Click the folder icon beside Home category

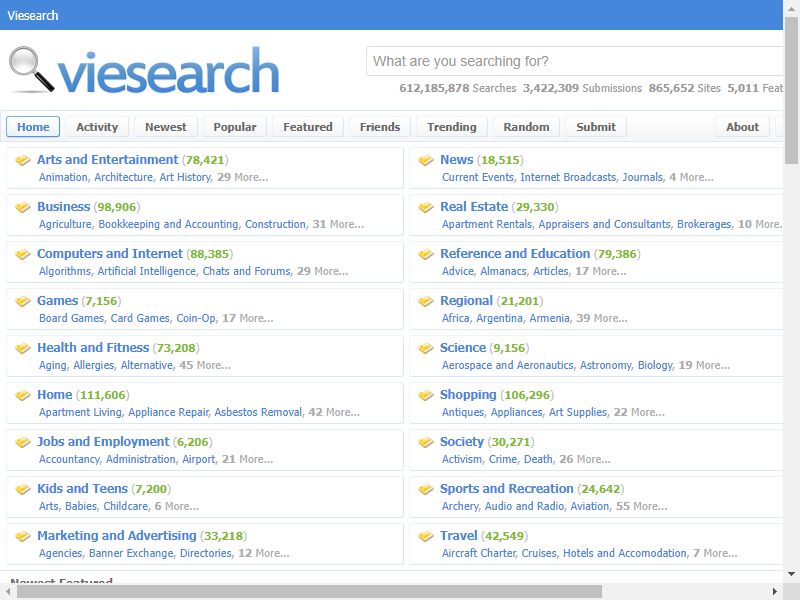coord(23,395)
